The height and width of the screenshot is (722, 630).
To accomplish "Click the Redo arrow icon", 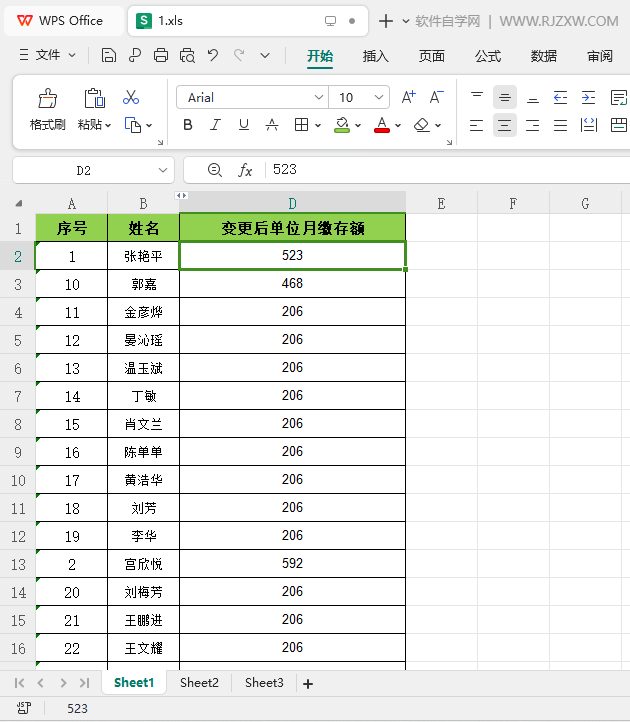I will point(239,56).
